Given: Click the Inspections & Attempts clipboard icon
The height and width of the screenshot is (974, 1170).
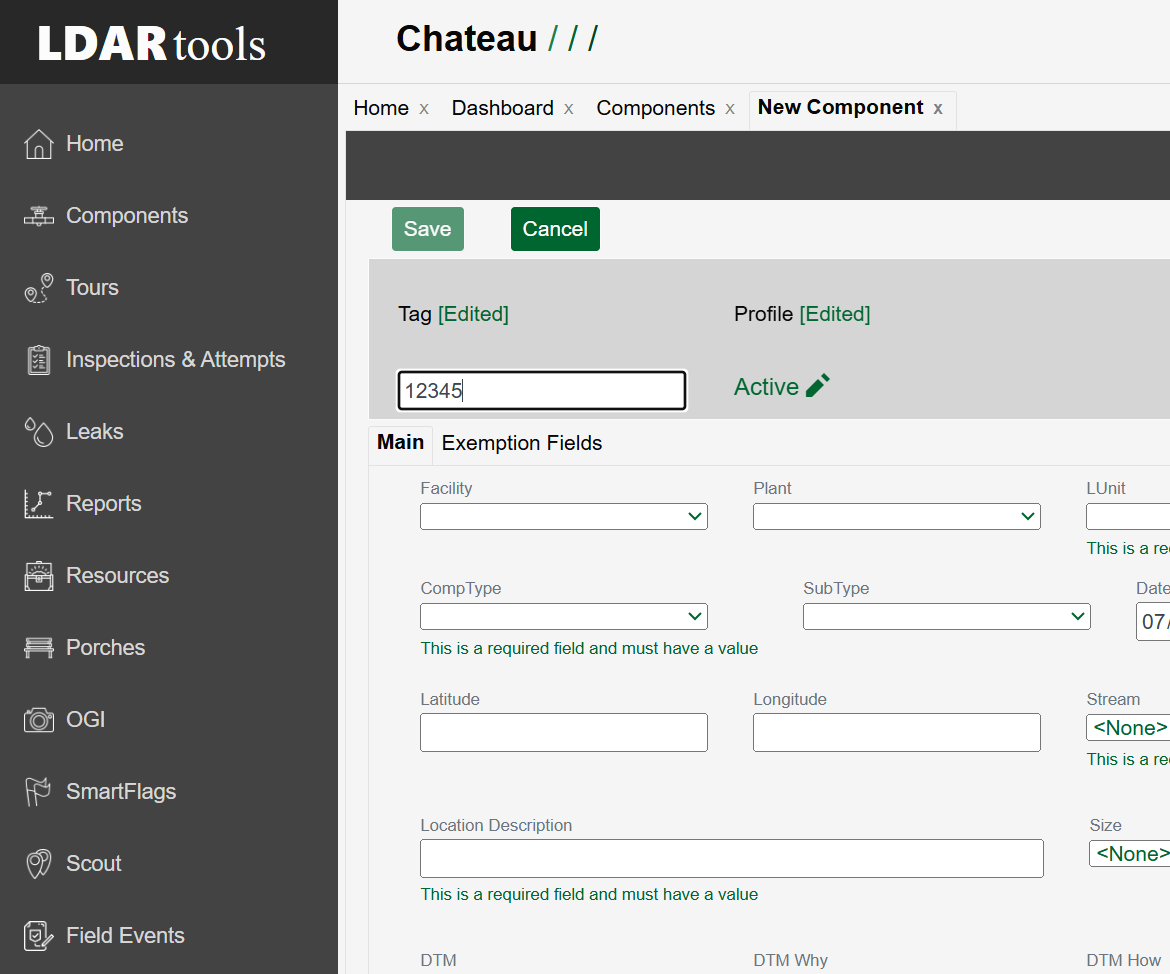Looking at the screenshot, I should [x=38, y=360].
